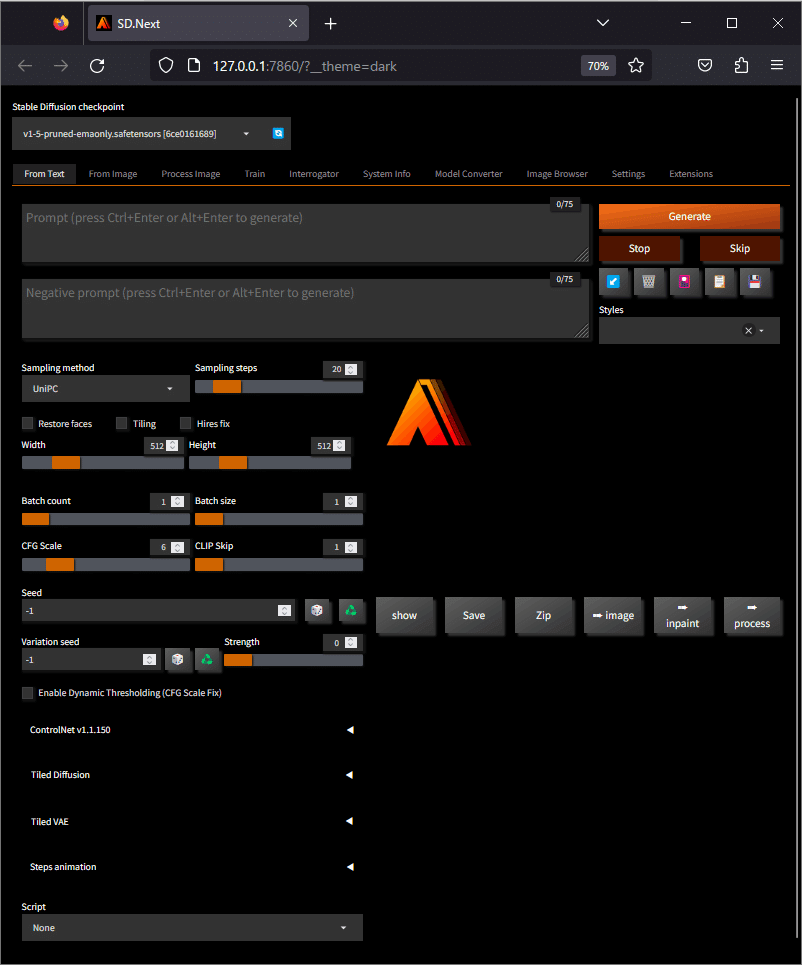Click into the Prompt text area

point(306,233)
